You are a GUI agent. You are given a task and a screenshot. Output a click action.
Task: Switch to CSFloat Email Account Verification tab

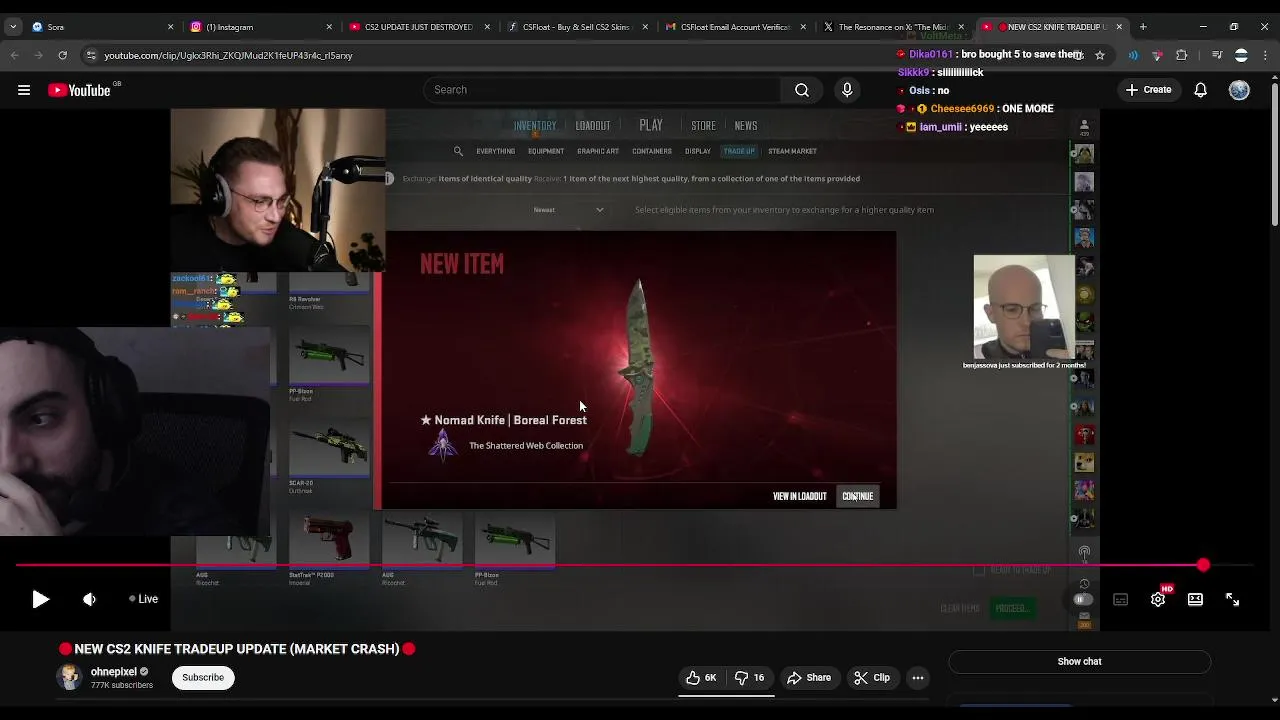(x=735, y=27)
